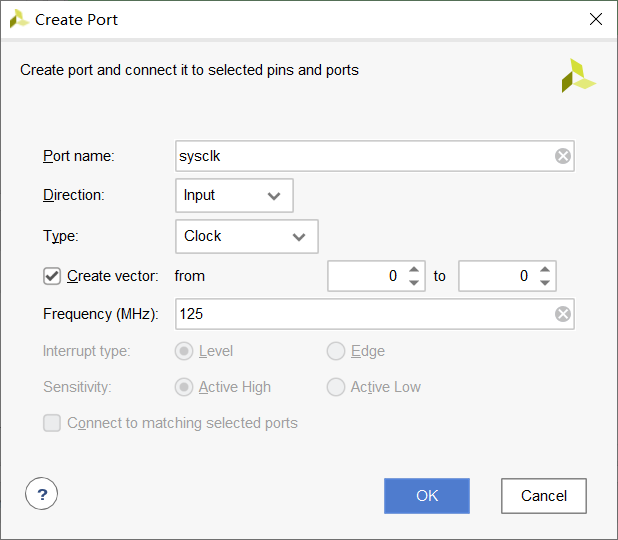Close the Create Port window
618x540 pixels.
[x=596, y=19]
